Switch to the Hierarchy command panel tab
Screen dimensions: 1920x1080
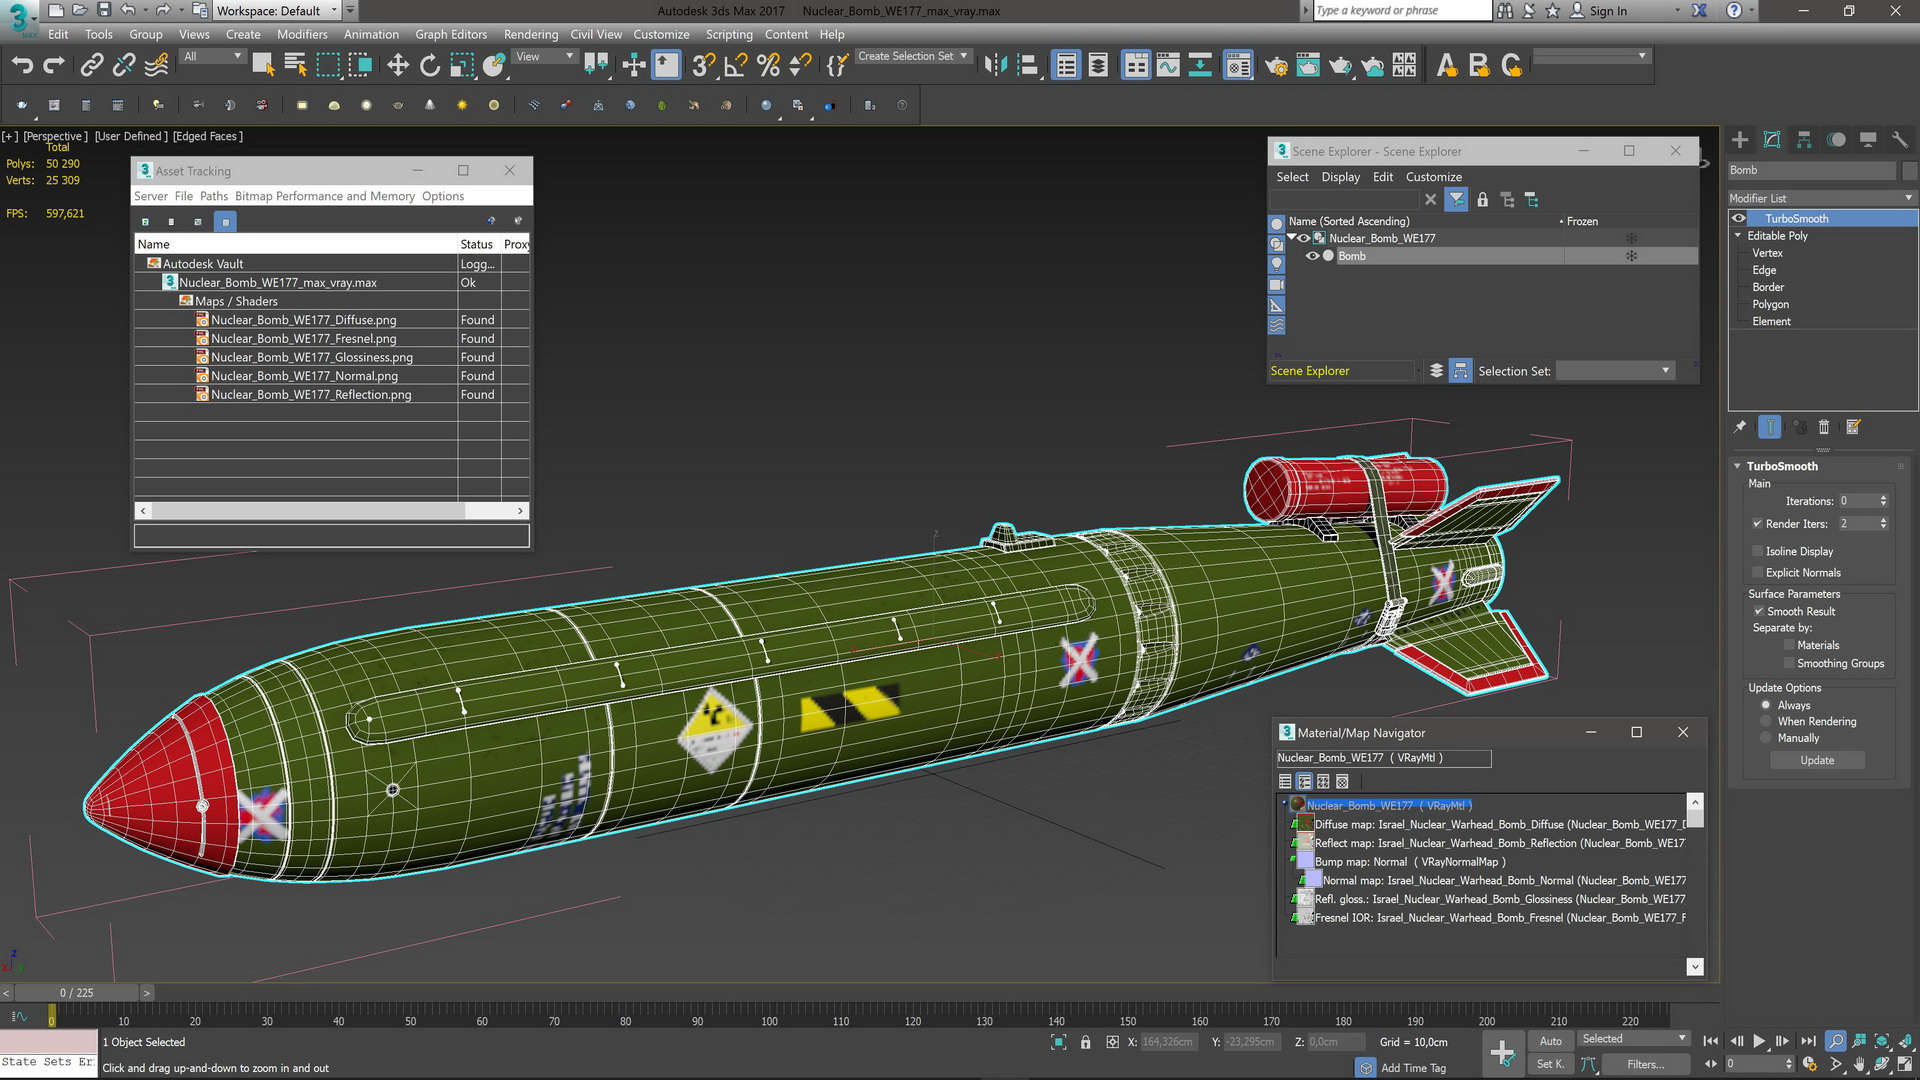click(x=1804, y=140)
